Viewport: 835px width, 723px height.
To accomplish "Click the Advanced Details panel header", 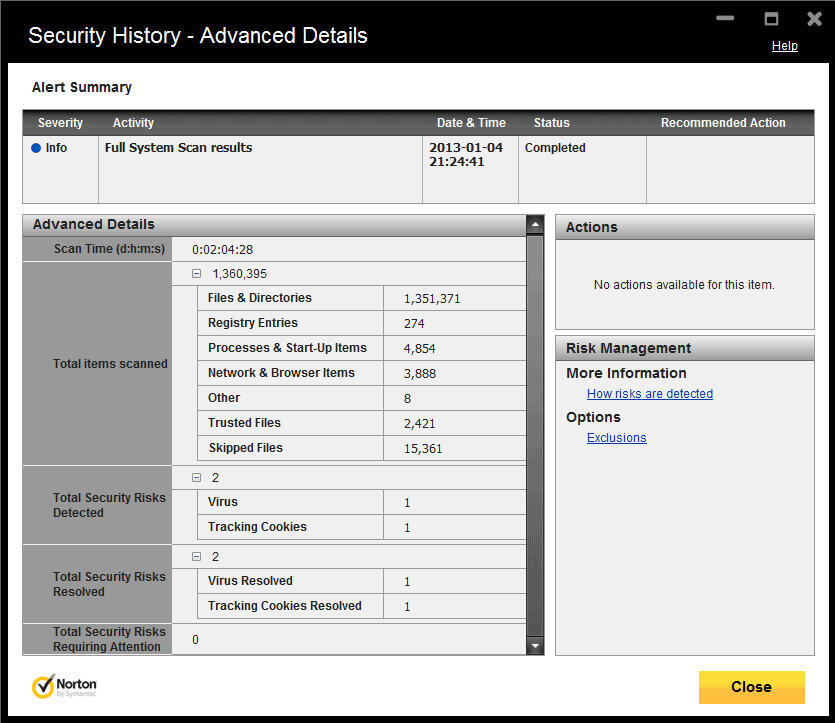I will click(x=274, y=225).
